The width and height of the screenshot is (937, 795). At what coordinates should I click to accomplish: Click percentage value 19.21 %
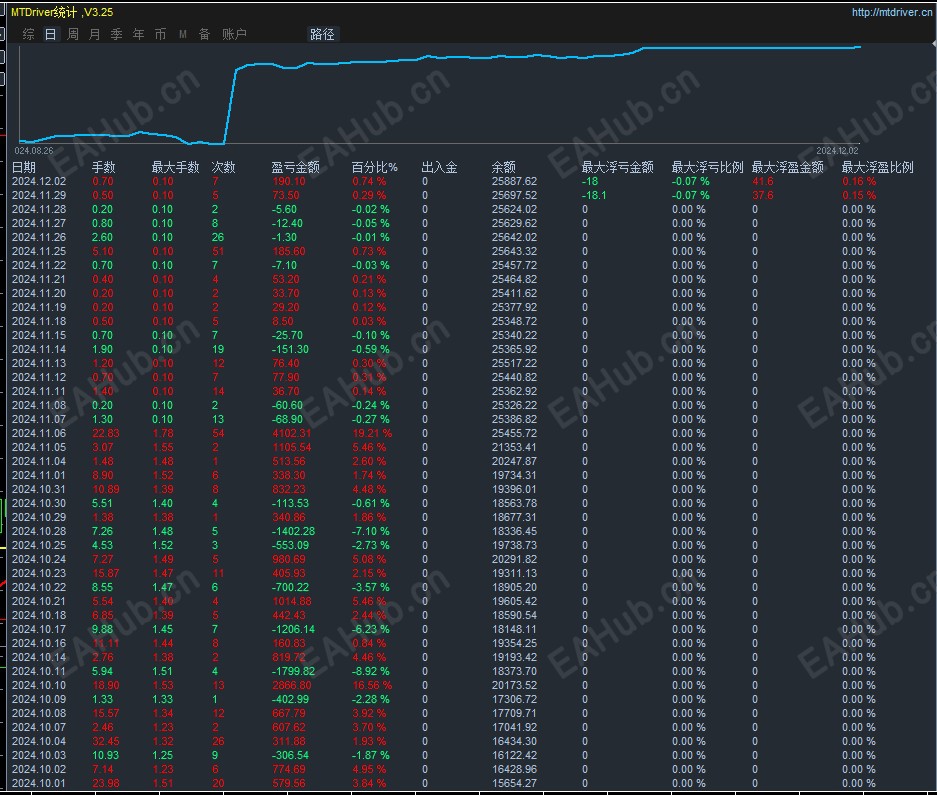click(x=372, y=433)
